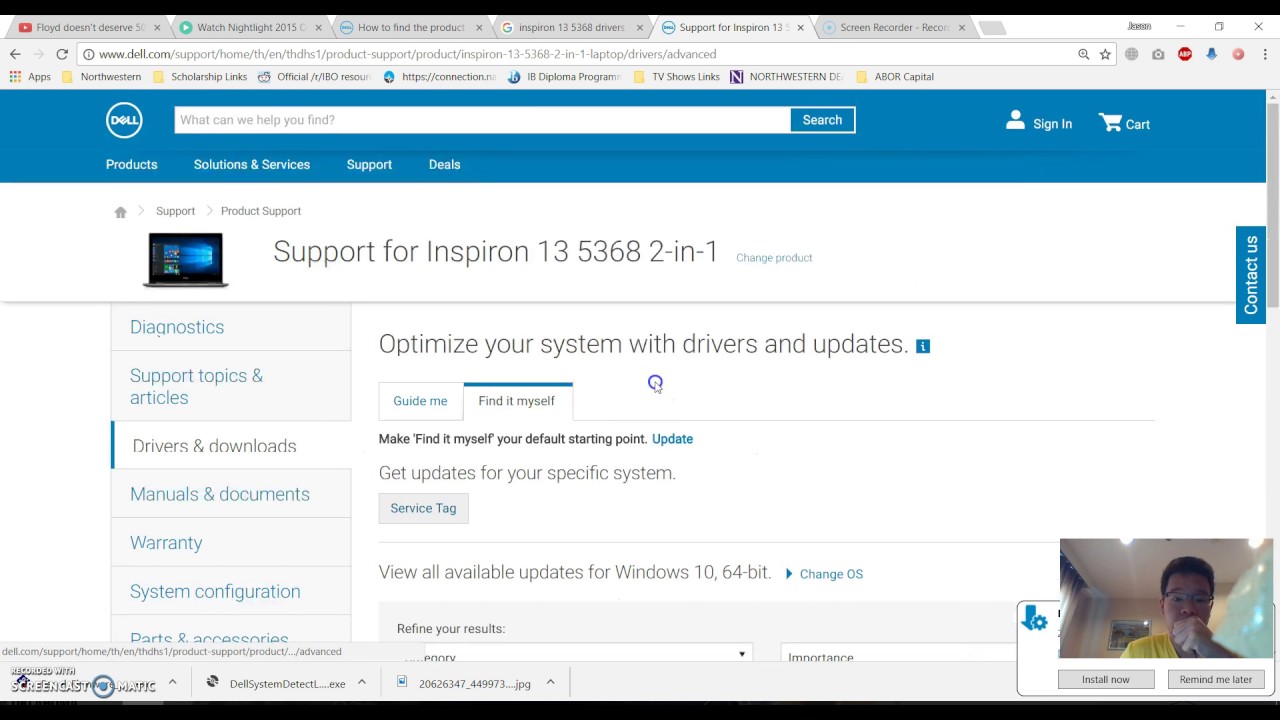Expand the Change OS arrow link

pyautogui.click(x=824, y=574)
